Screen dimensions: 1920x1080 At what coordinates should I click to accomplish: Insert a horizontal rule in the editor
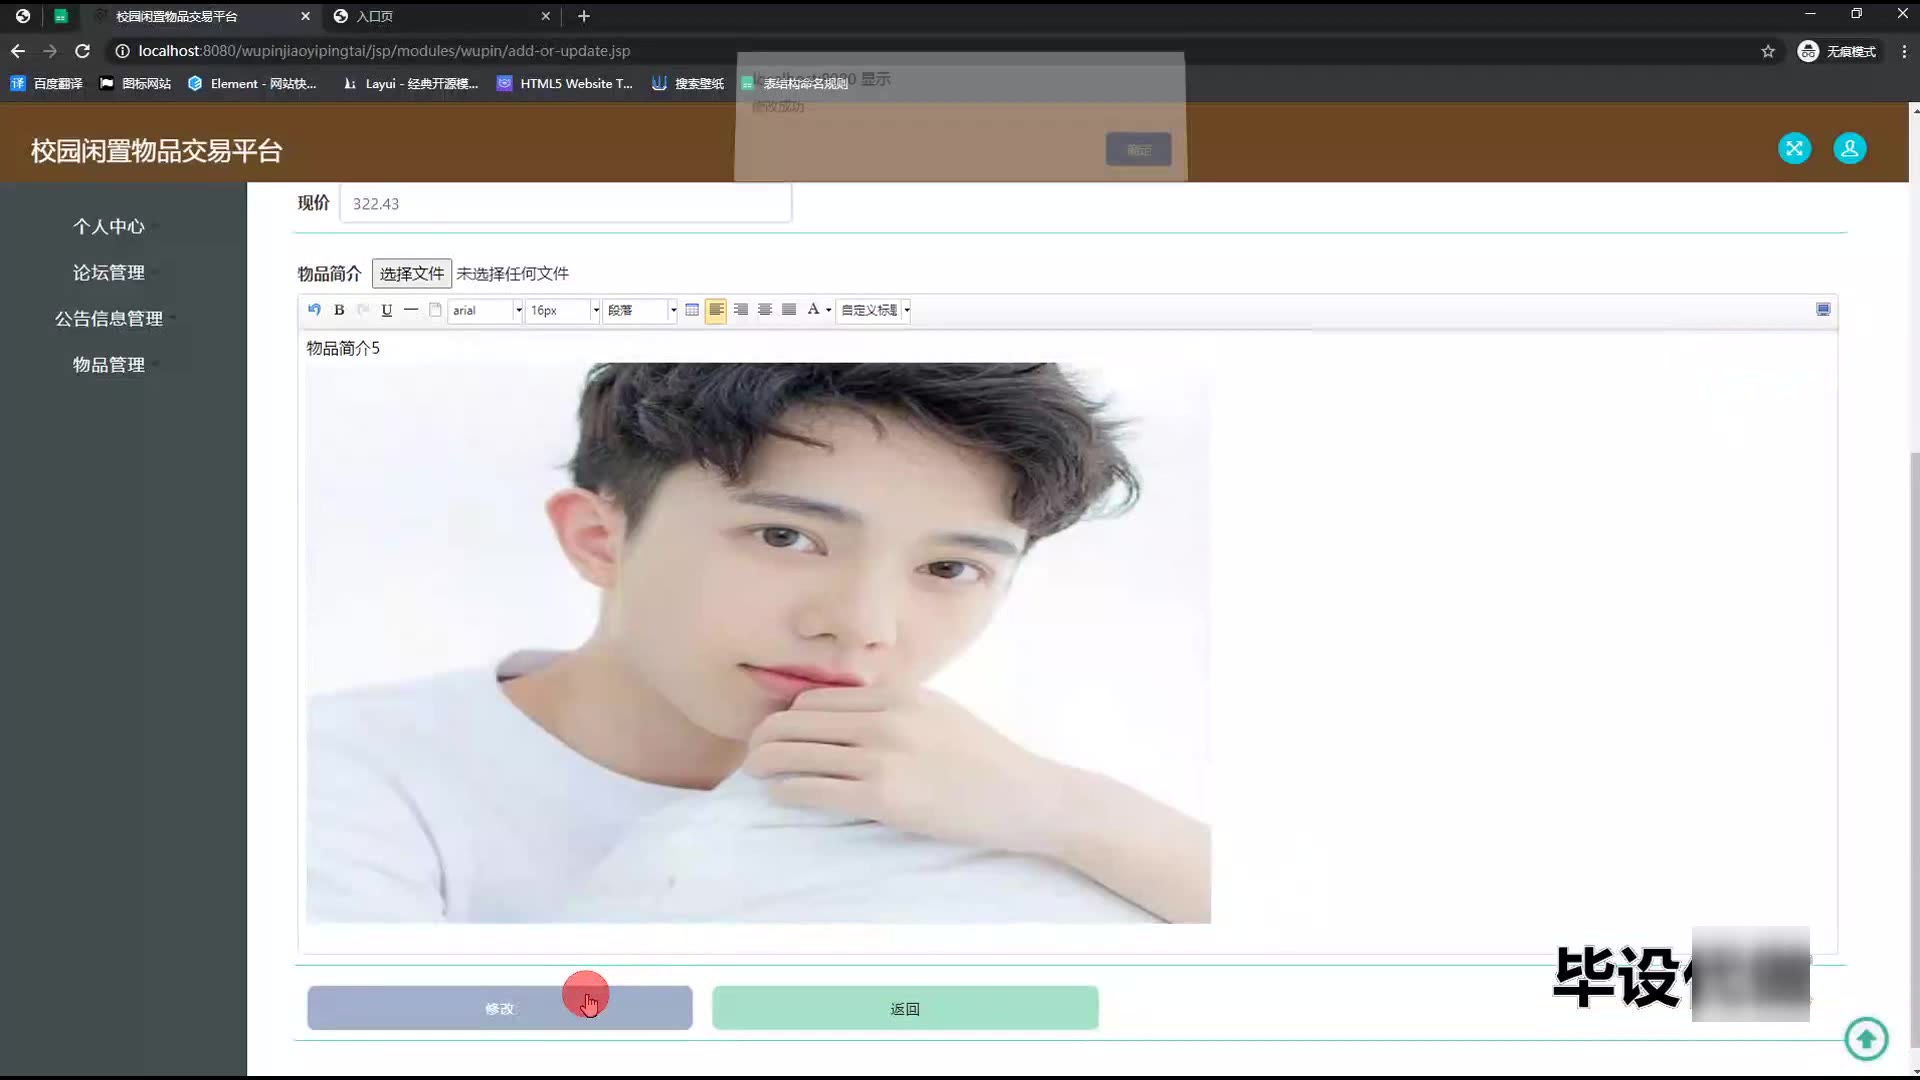pos(411,310)
